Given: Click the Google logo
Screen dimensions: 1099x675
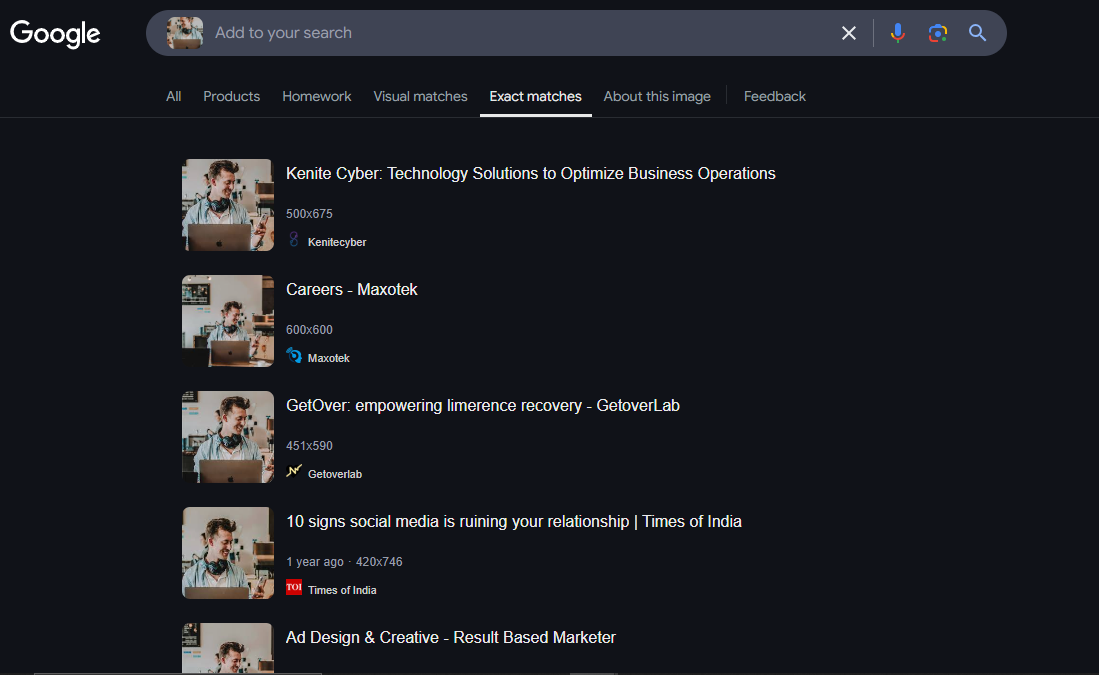Looking at the screenshot, I should point(55,33).
